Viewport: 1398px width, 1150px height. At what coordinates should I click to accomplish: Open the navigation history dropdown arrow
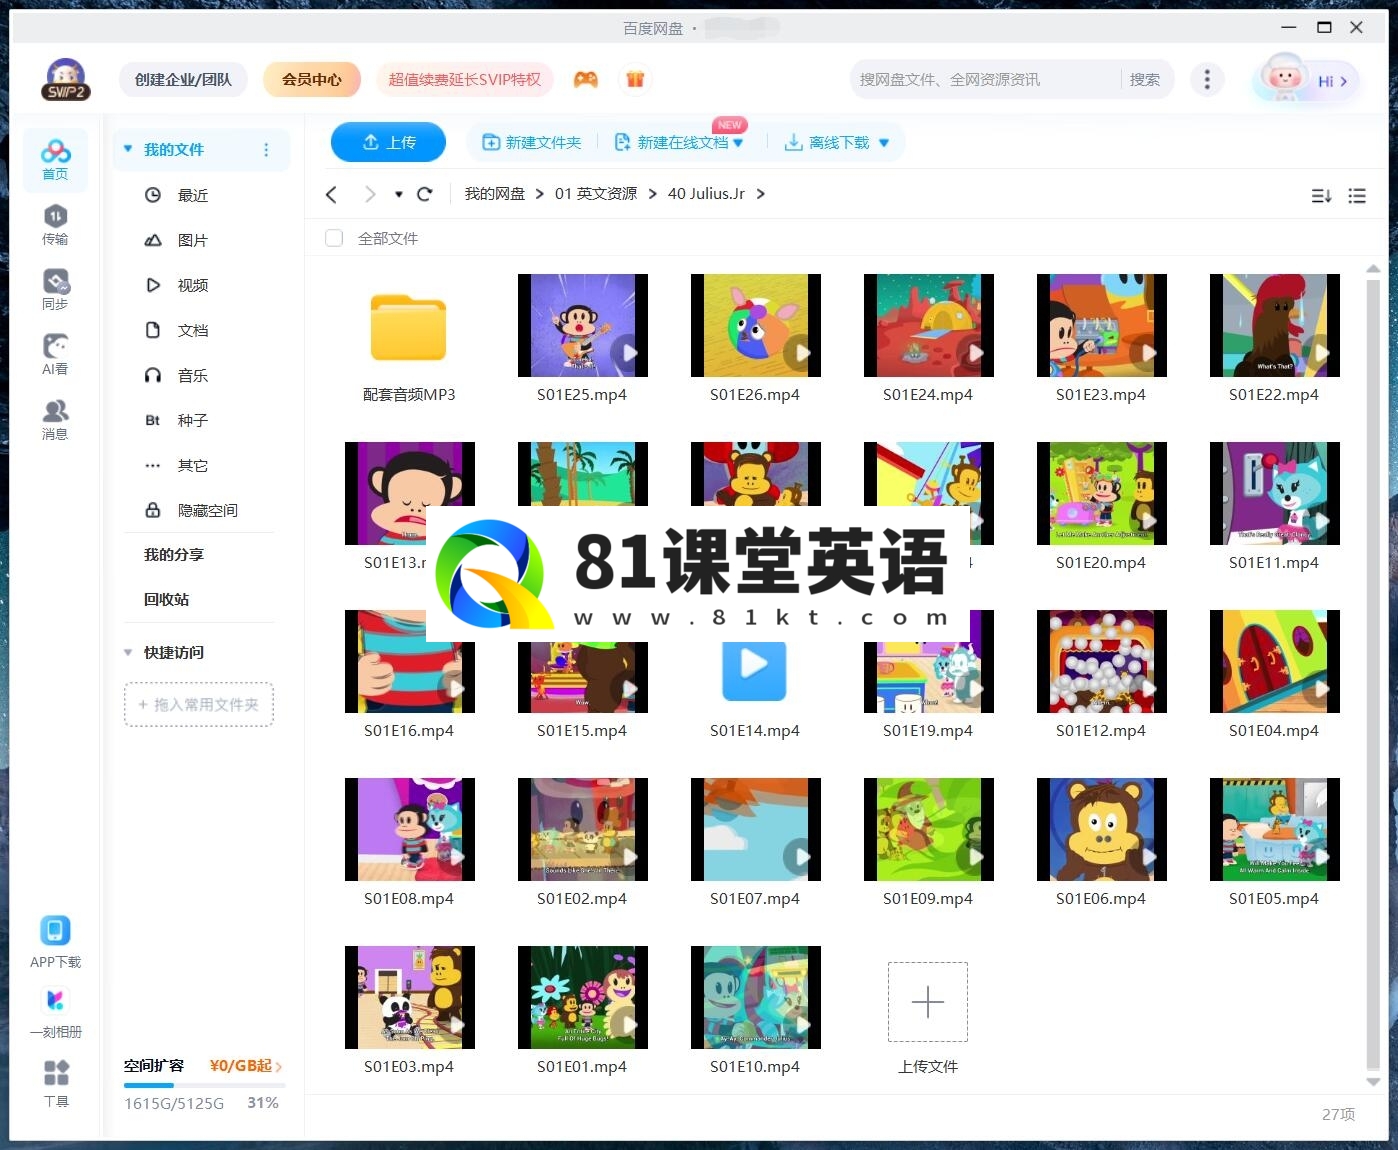click(x=399, y=194)
